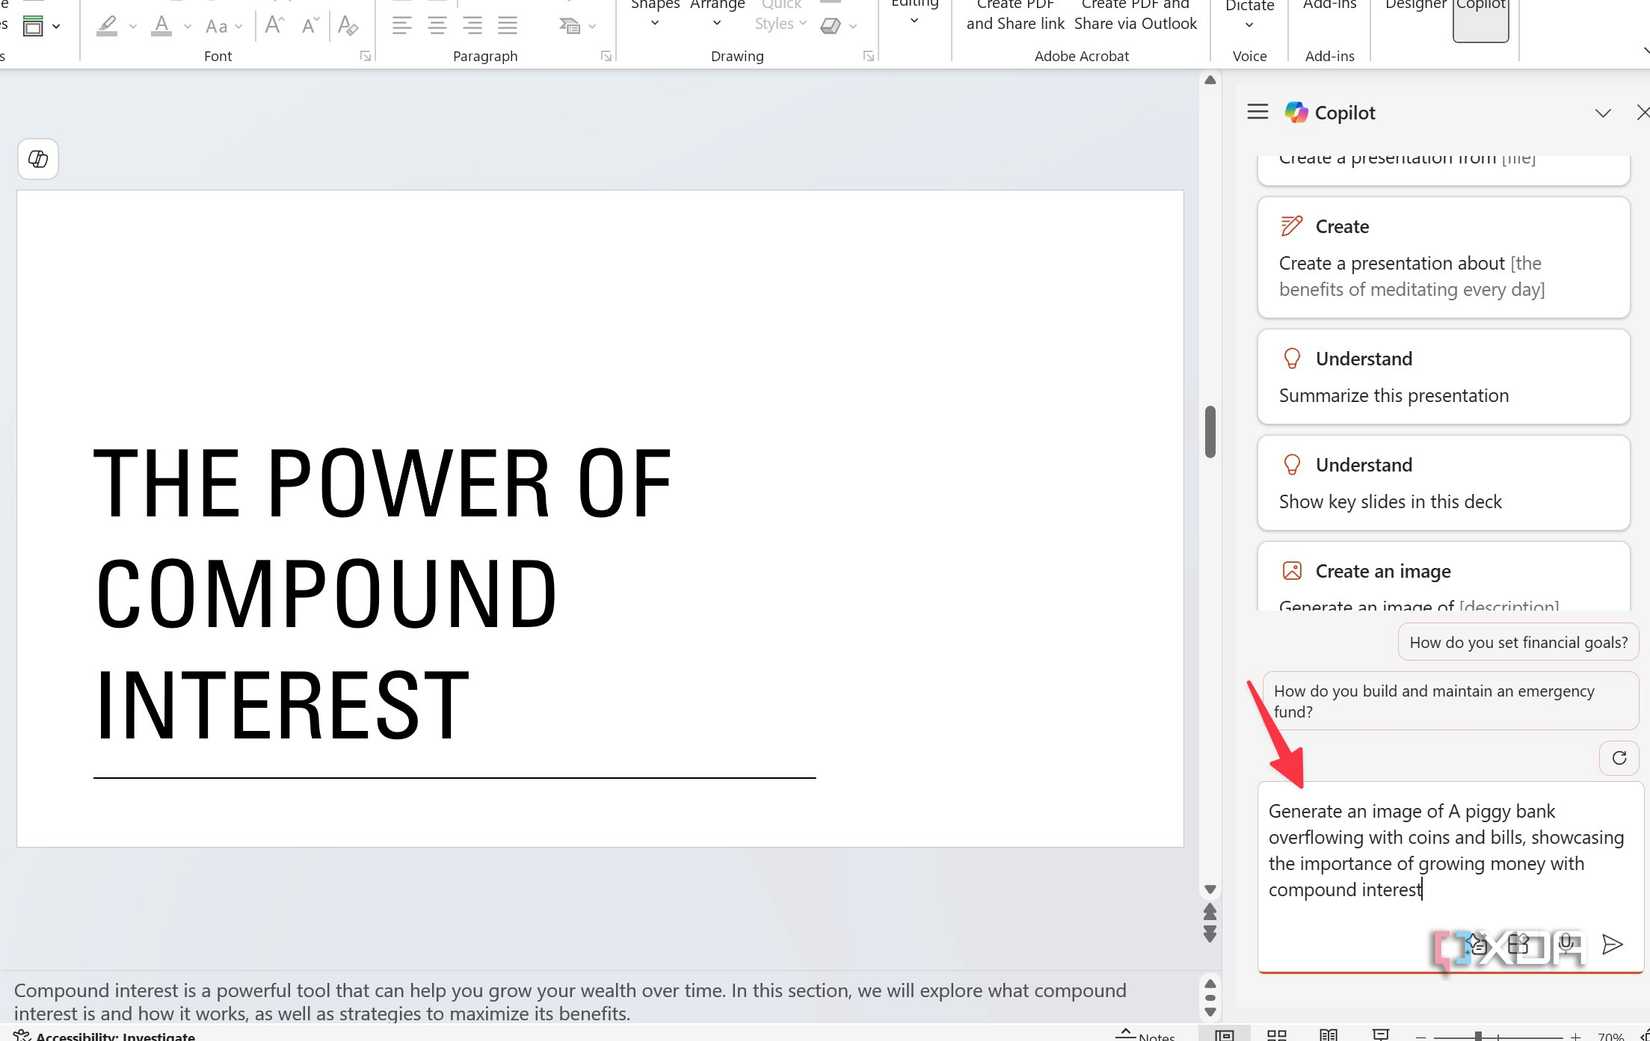Open the Copilot hamburger menu
This screenshot has height=1041, width=1650.
click(x=1258, y=112)
